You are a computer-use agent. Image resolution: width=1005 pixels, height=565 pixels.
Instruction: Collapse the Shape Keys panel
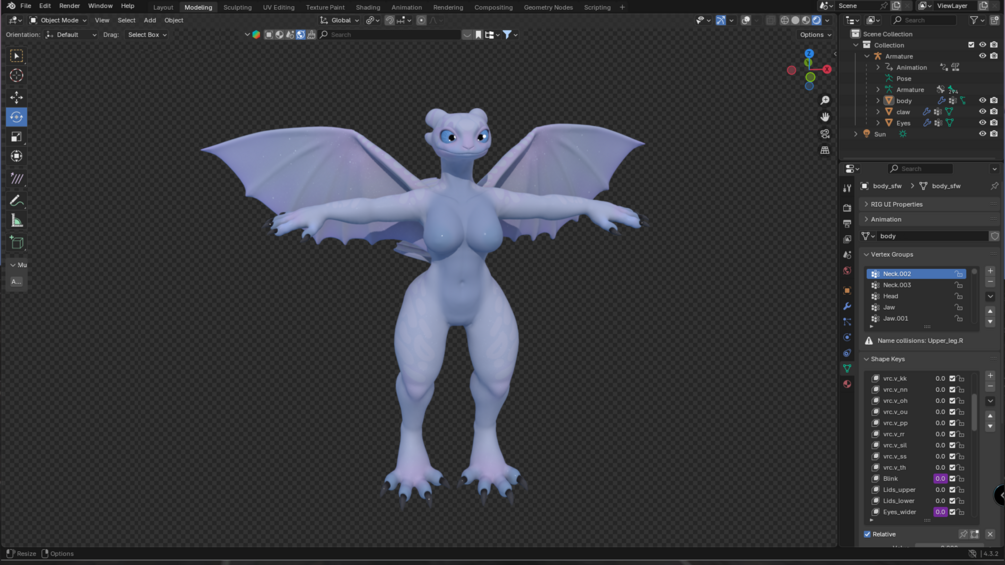pos(888,359)
